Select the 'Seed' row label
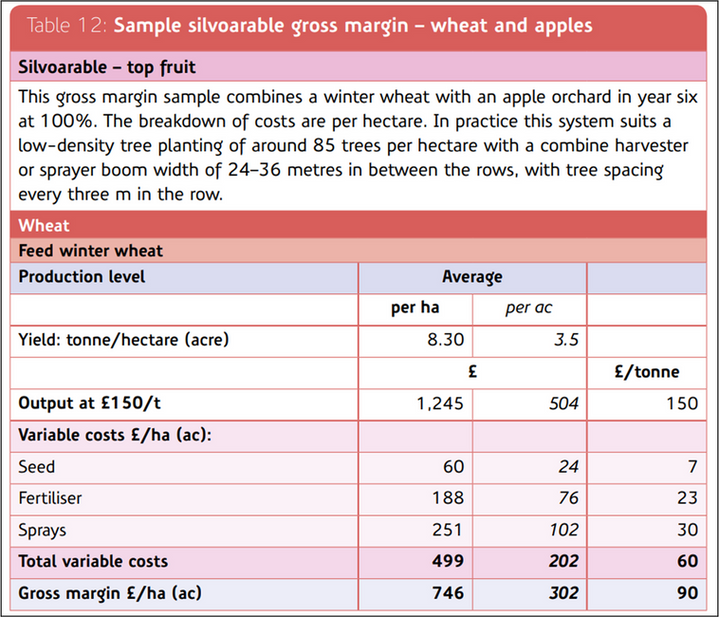The image size is (719, 617). 37,467
